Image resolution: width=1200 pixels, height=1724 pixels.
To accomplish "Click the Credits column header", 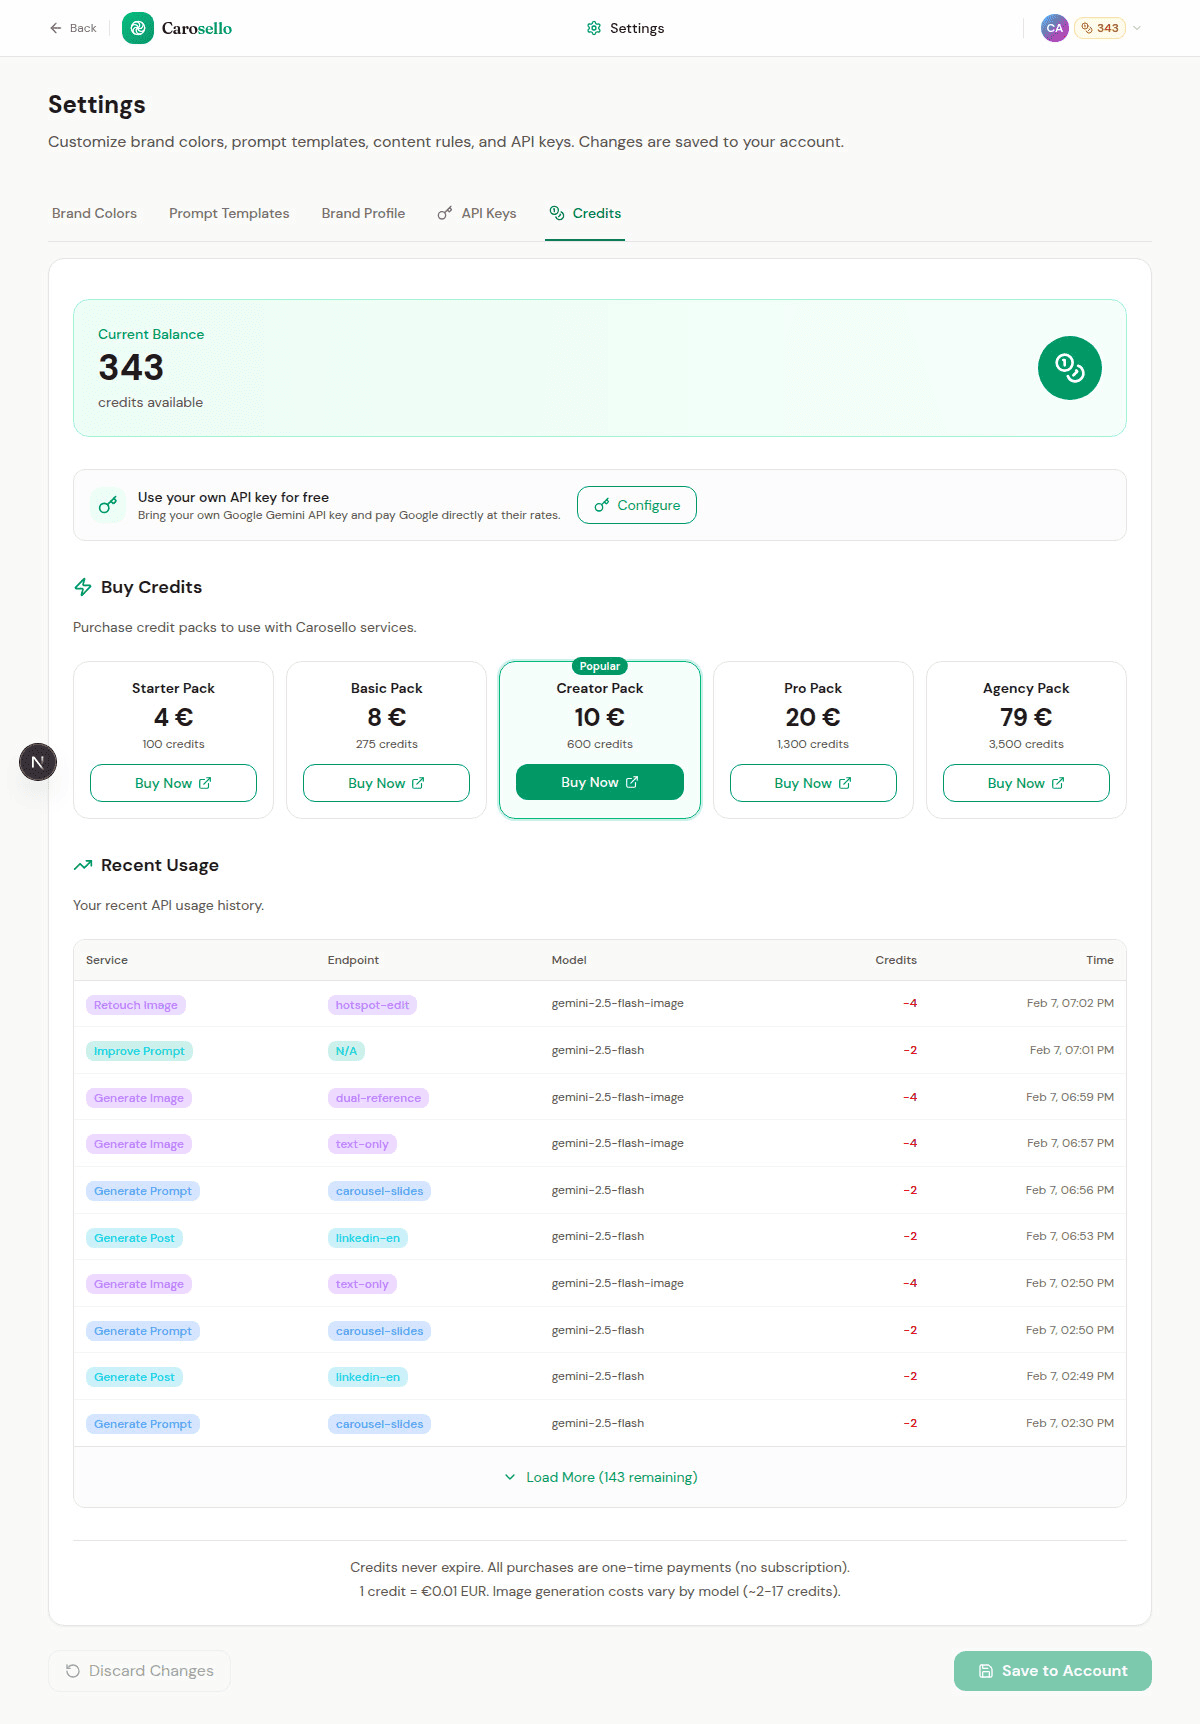I will pos(896,960).
